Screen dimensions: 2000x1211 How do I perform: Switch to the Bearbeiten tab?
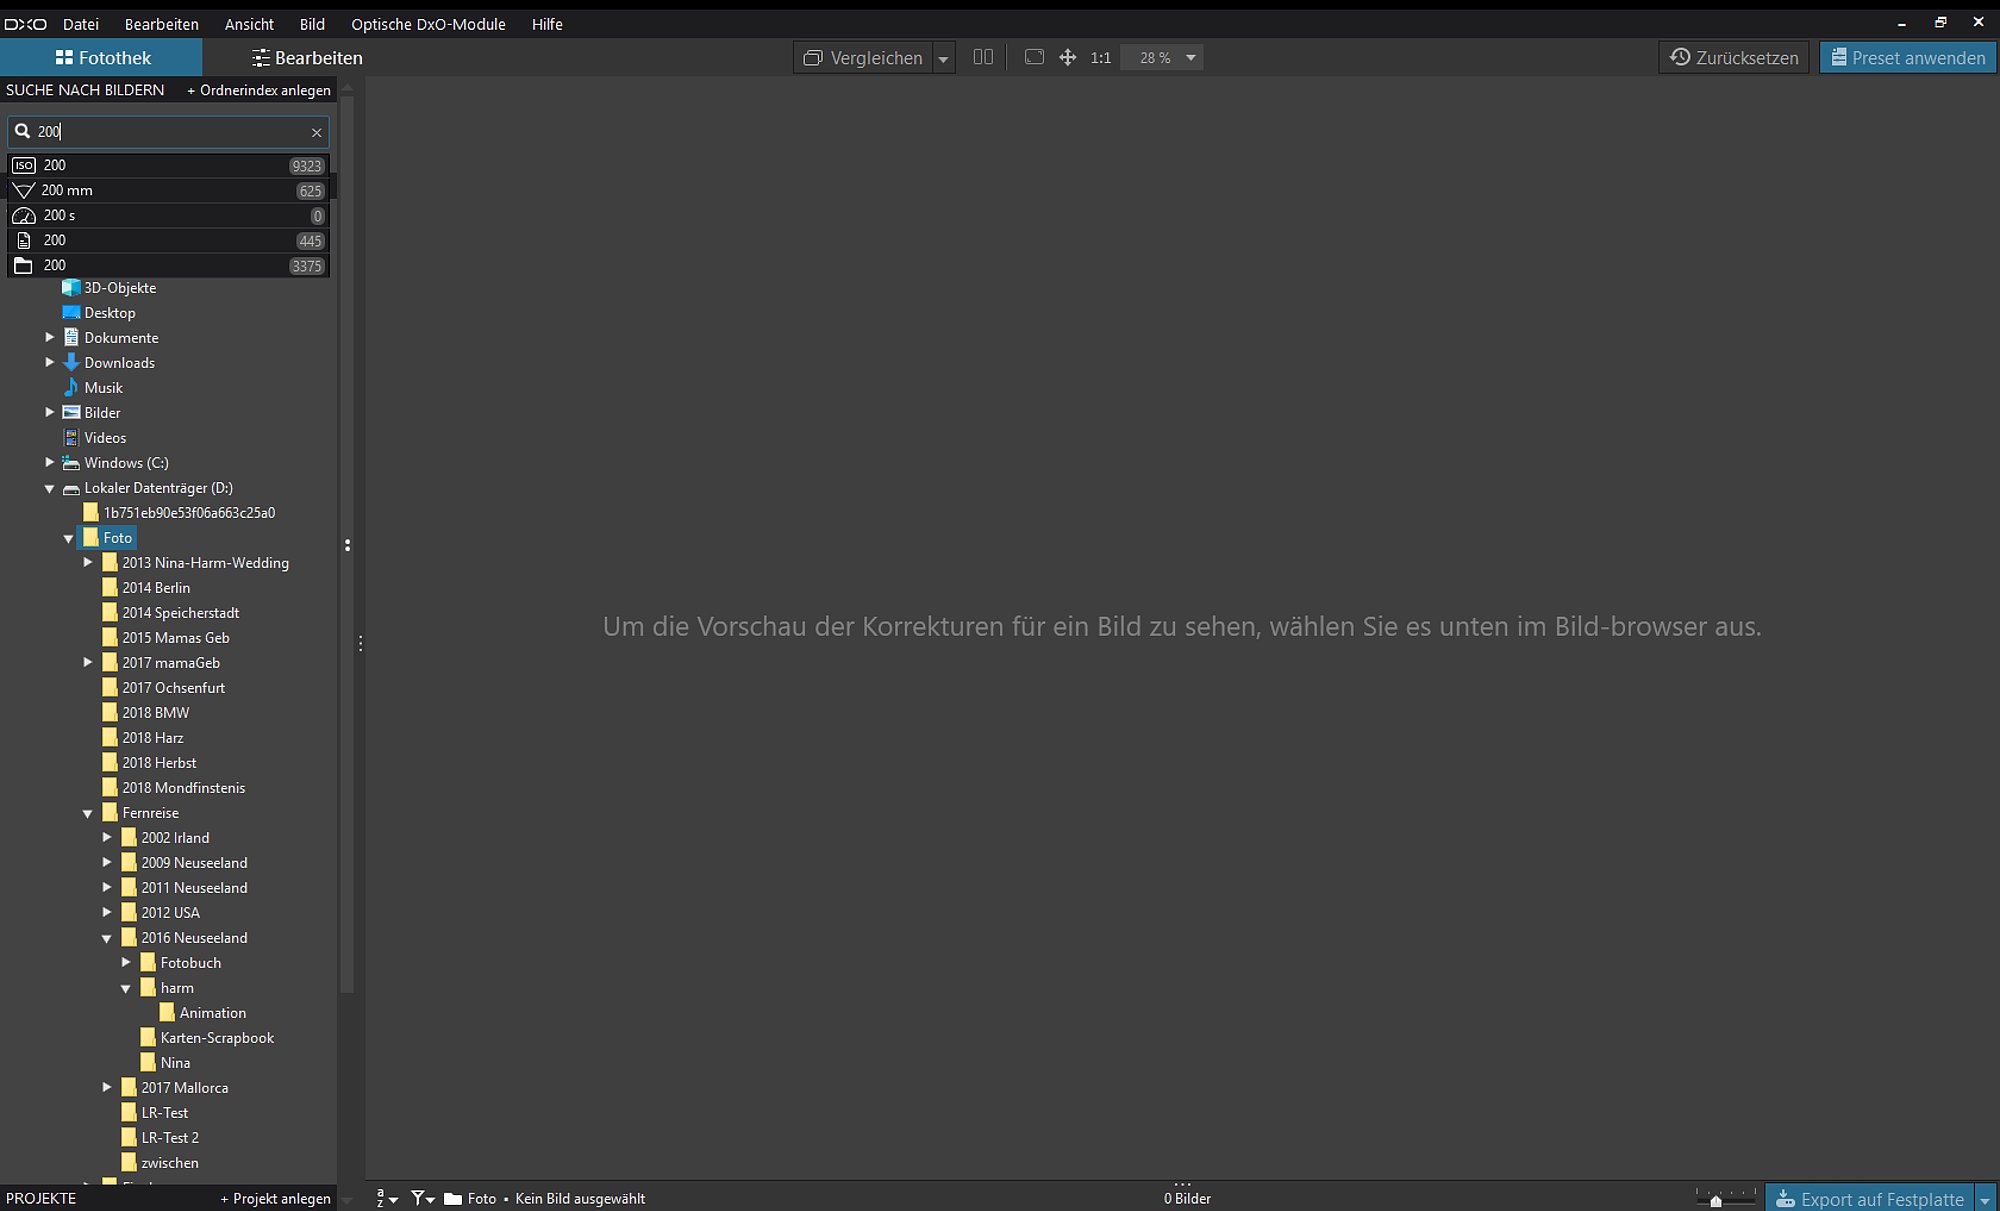coord(307,58)
